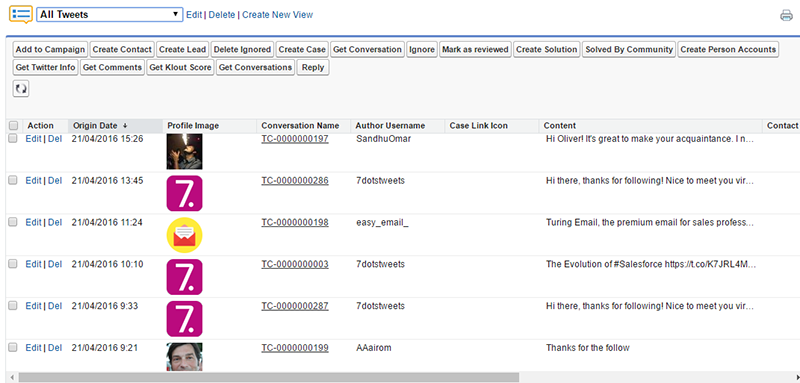Toggle the select-all checkbox in header row
This screenshot has height=383, width=800.
coord(13,125)
